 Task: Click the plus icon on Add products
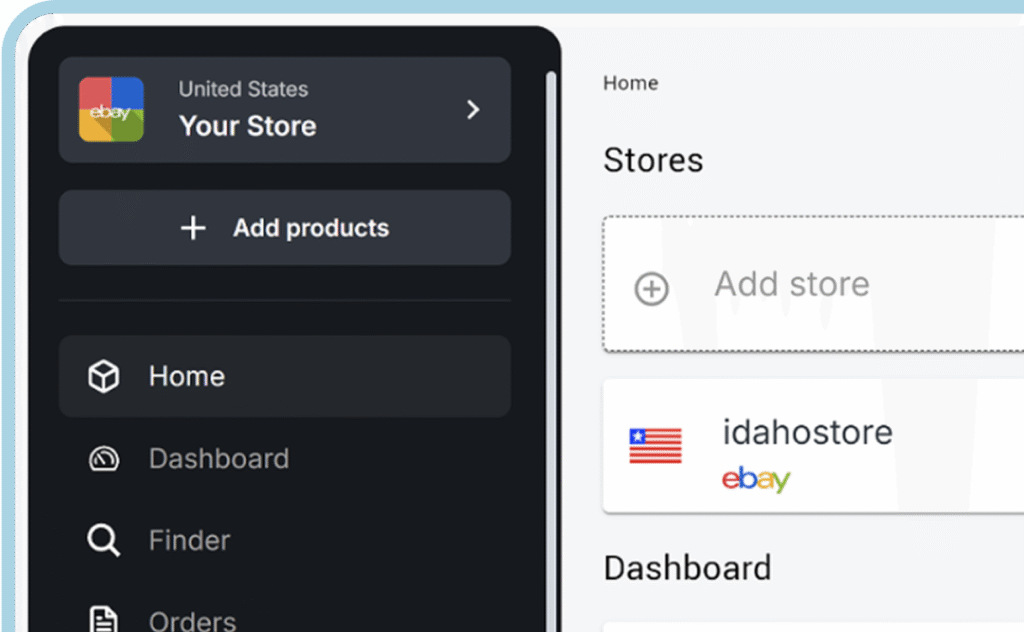click(193, 228)
